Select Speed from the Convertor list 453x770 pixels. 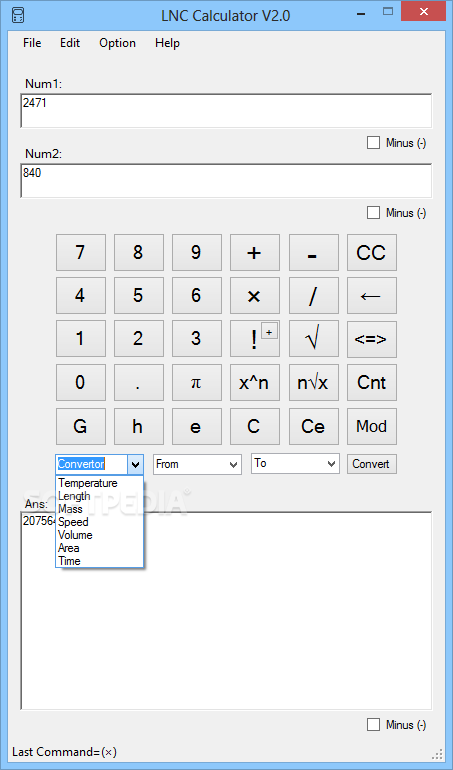click(x=99, y=522)
